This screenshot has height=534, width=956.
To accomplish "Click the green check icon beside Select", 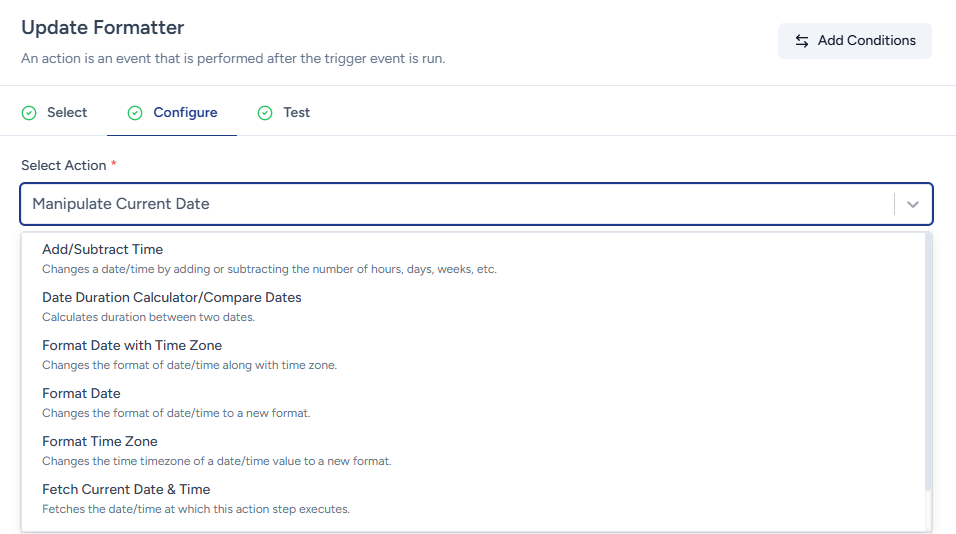I will [29, 113].
